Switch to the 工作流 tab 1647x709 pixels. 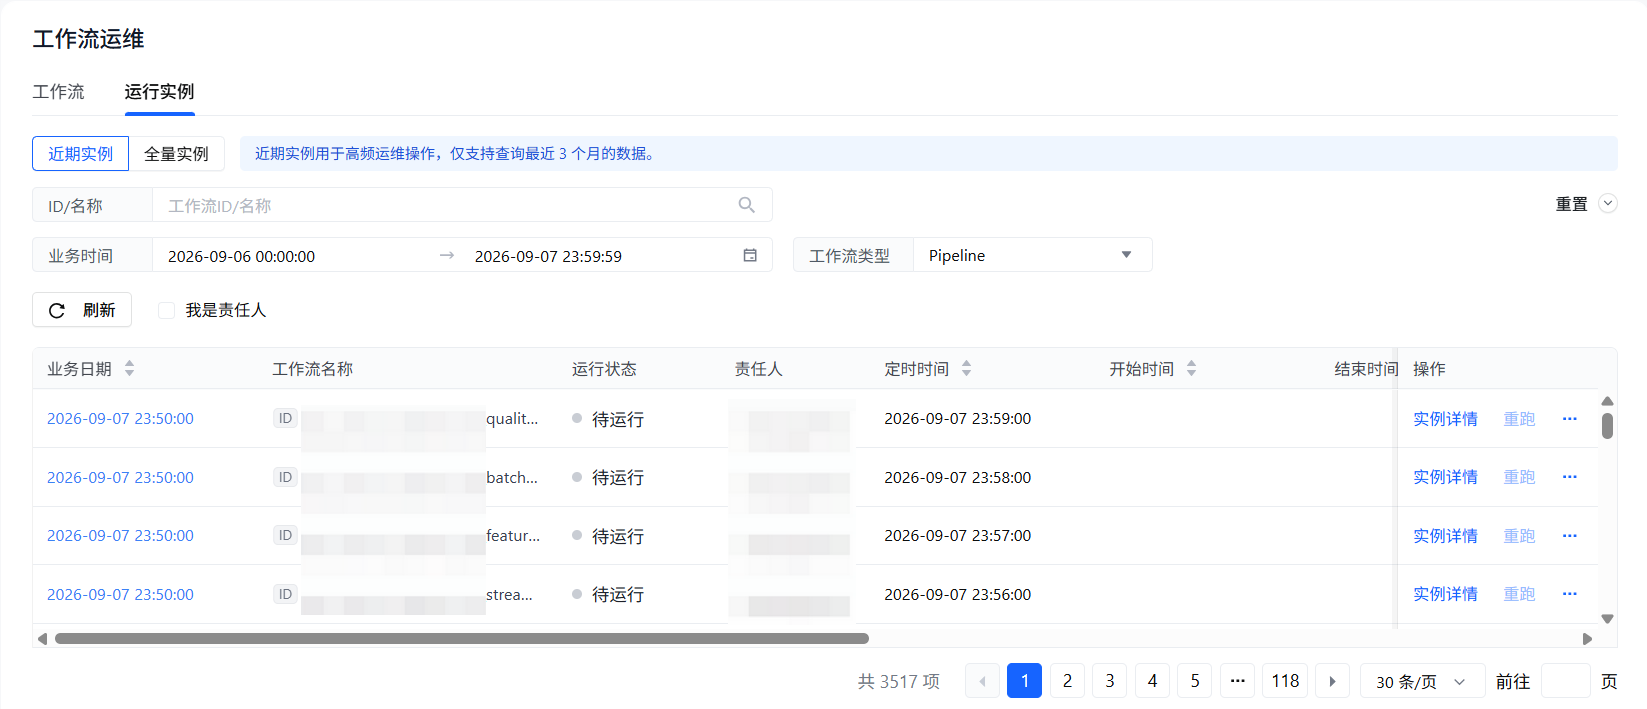point(59,92)
